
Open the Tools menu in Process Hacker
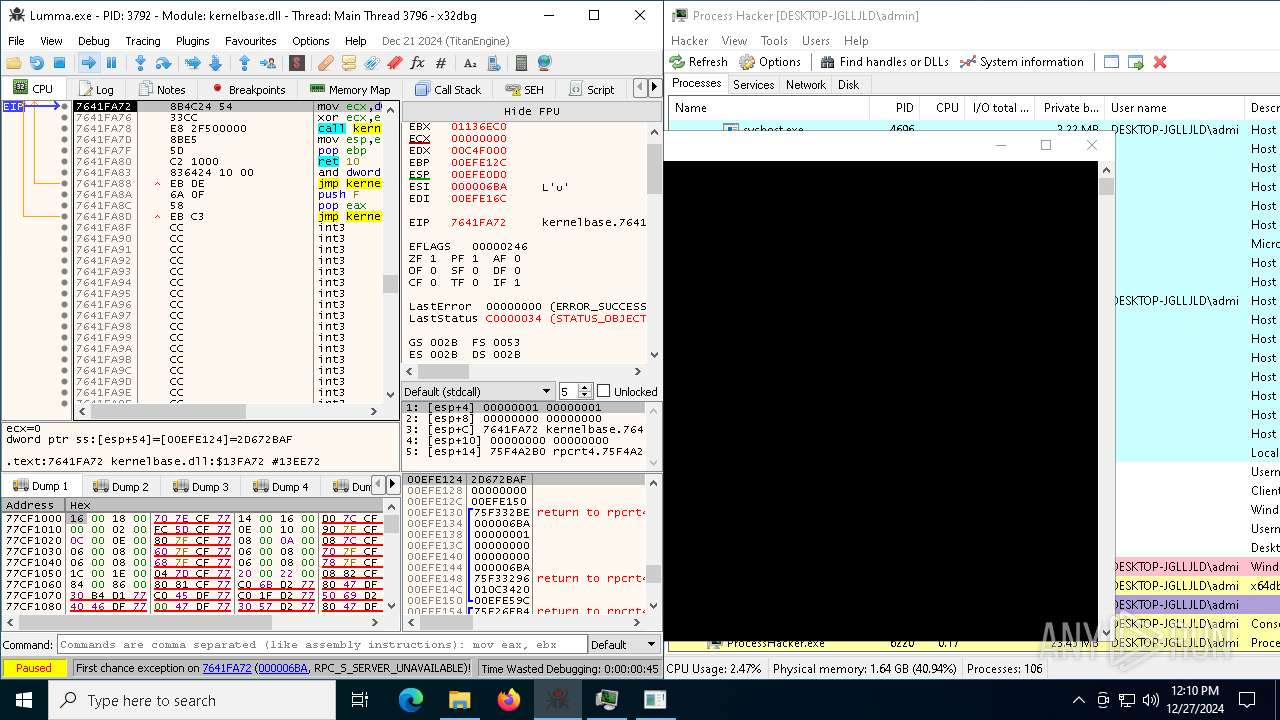tap(775, 41)
